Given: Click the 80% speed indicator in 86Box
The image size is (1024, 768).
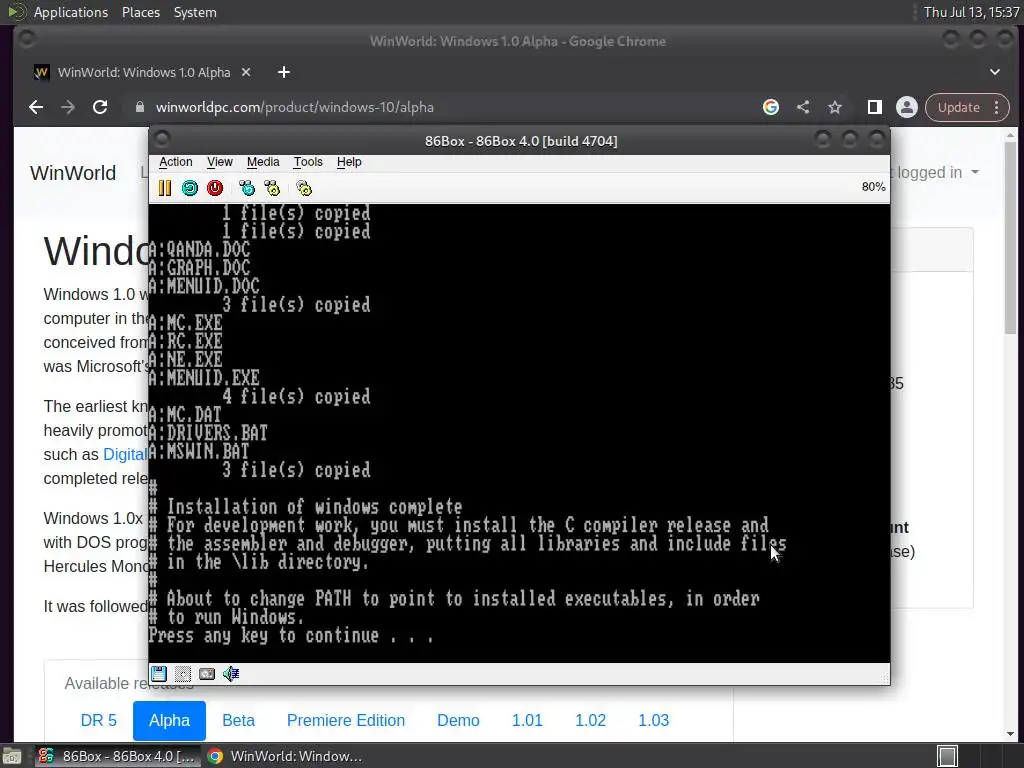Looking at the screenshot, I should coord(873,187).
